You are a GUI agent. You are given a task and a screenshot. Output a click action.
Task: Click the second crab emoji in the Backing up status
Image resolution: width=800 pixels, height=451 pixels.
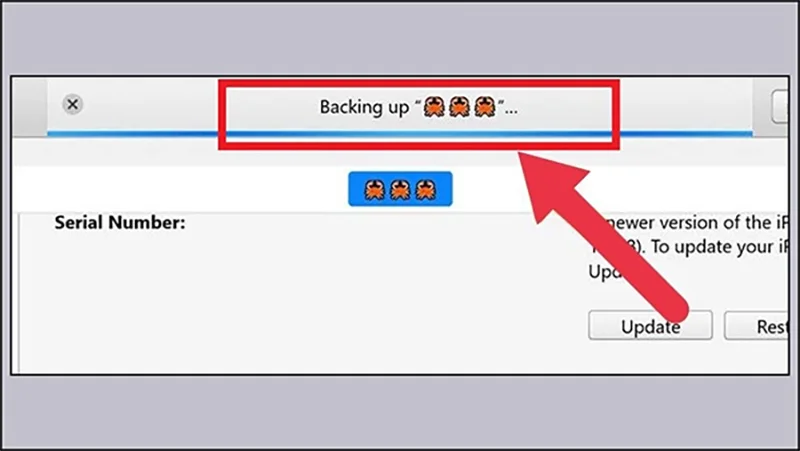(x=459, y=107)
